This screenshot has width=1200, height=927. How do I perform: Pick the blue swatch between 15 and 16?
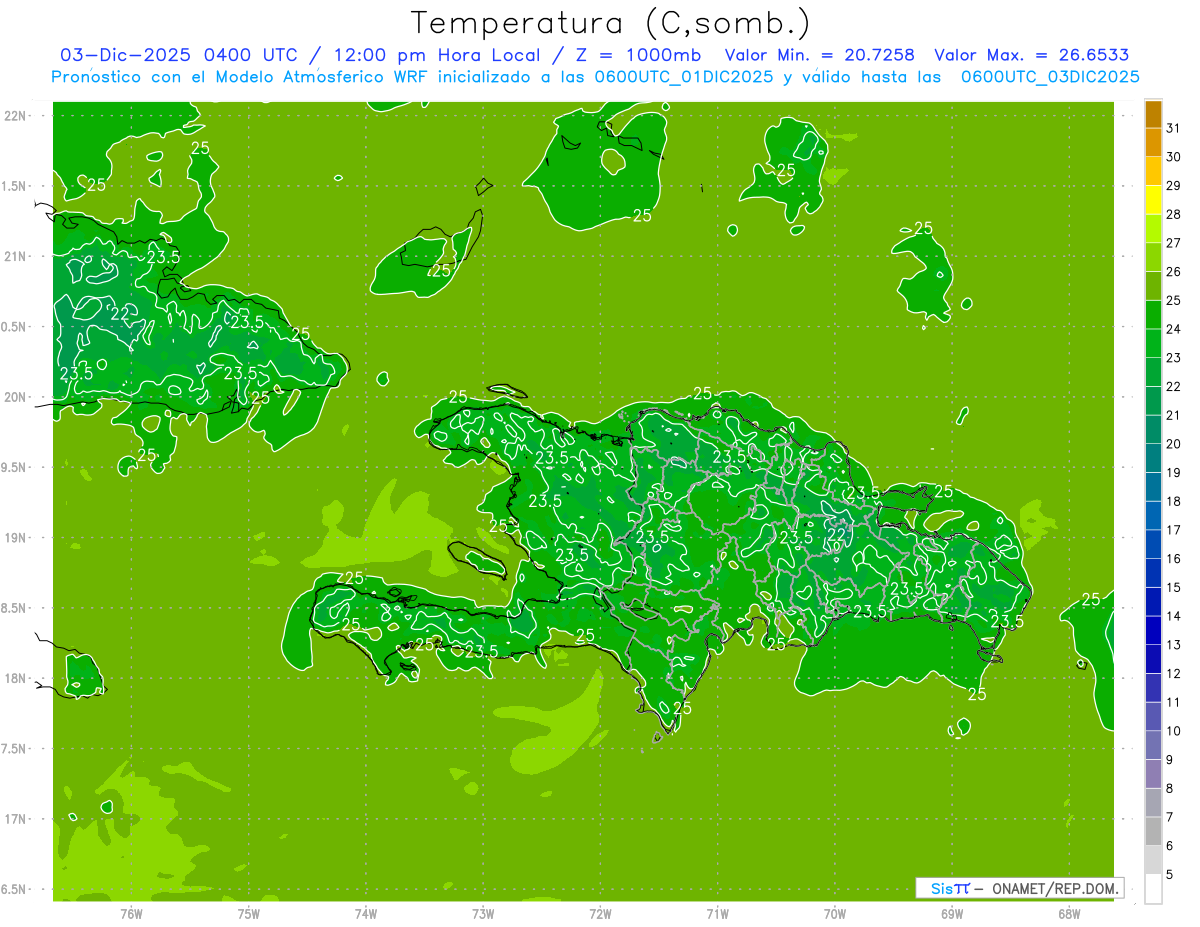coord(1153,573)
